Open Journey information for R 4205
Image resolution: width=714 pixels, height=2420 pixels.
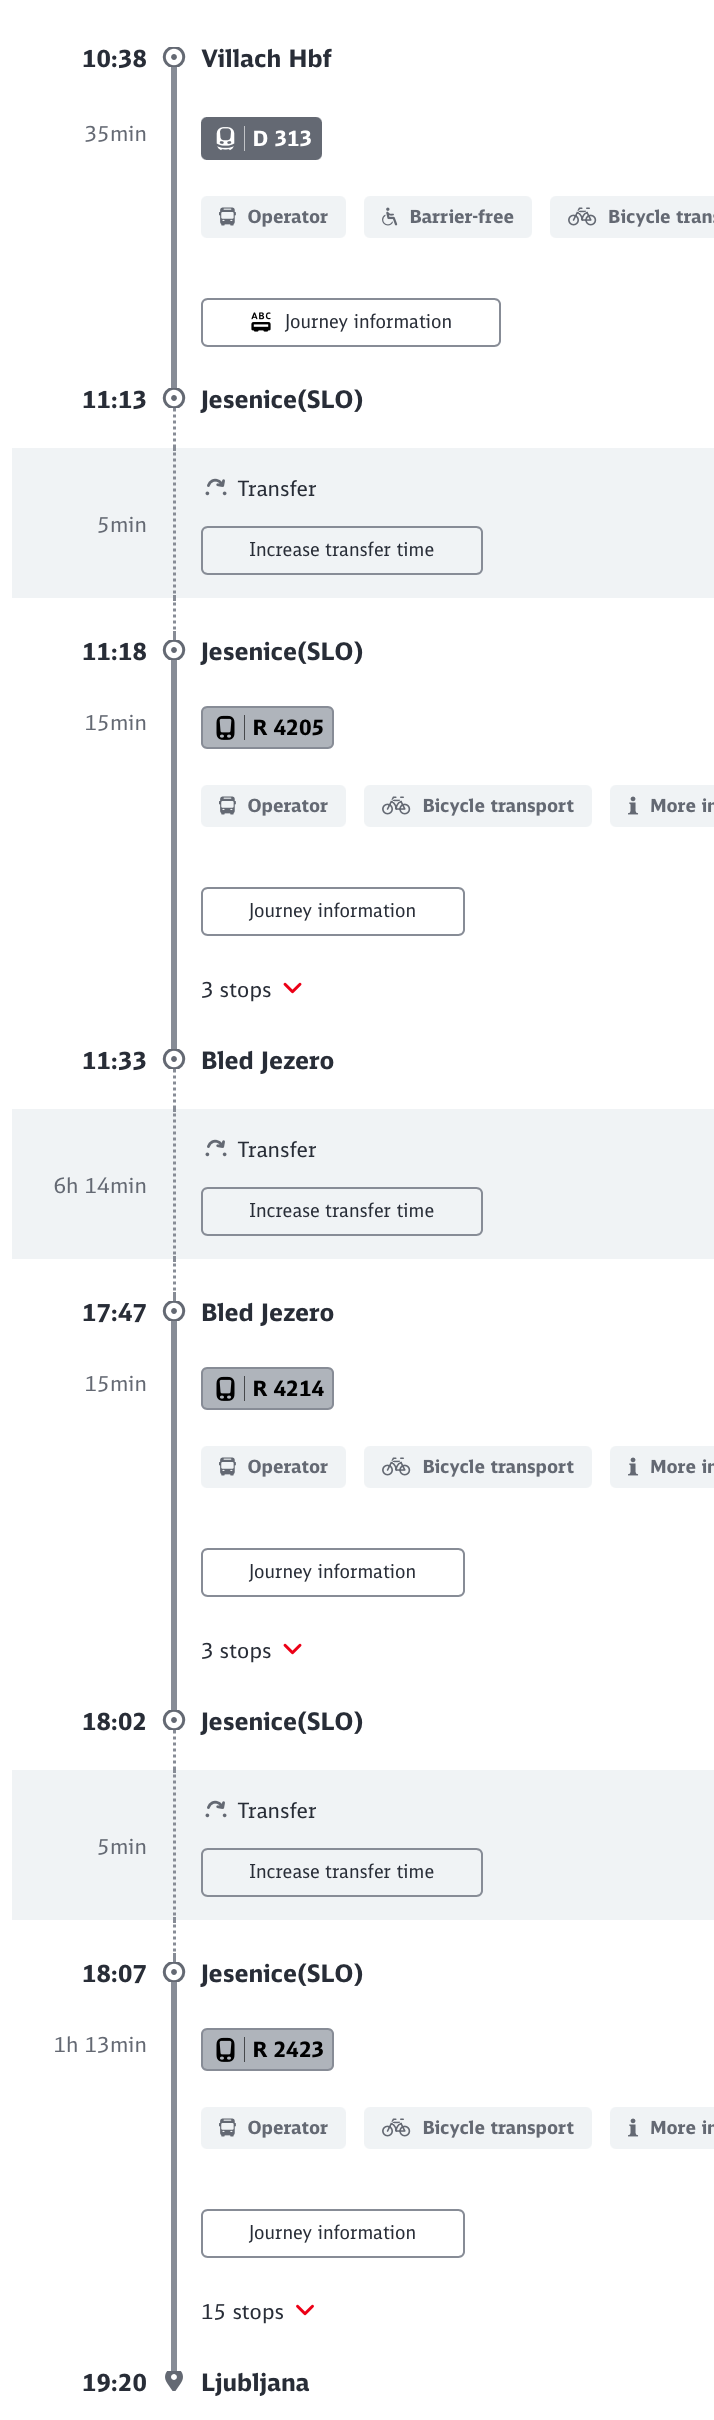[332, 911]
